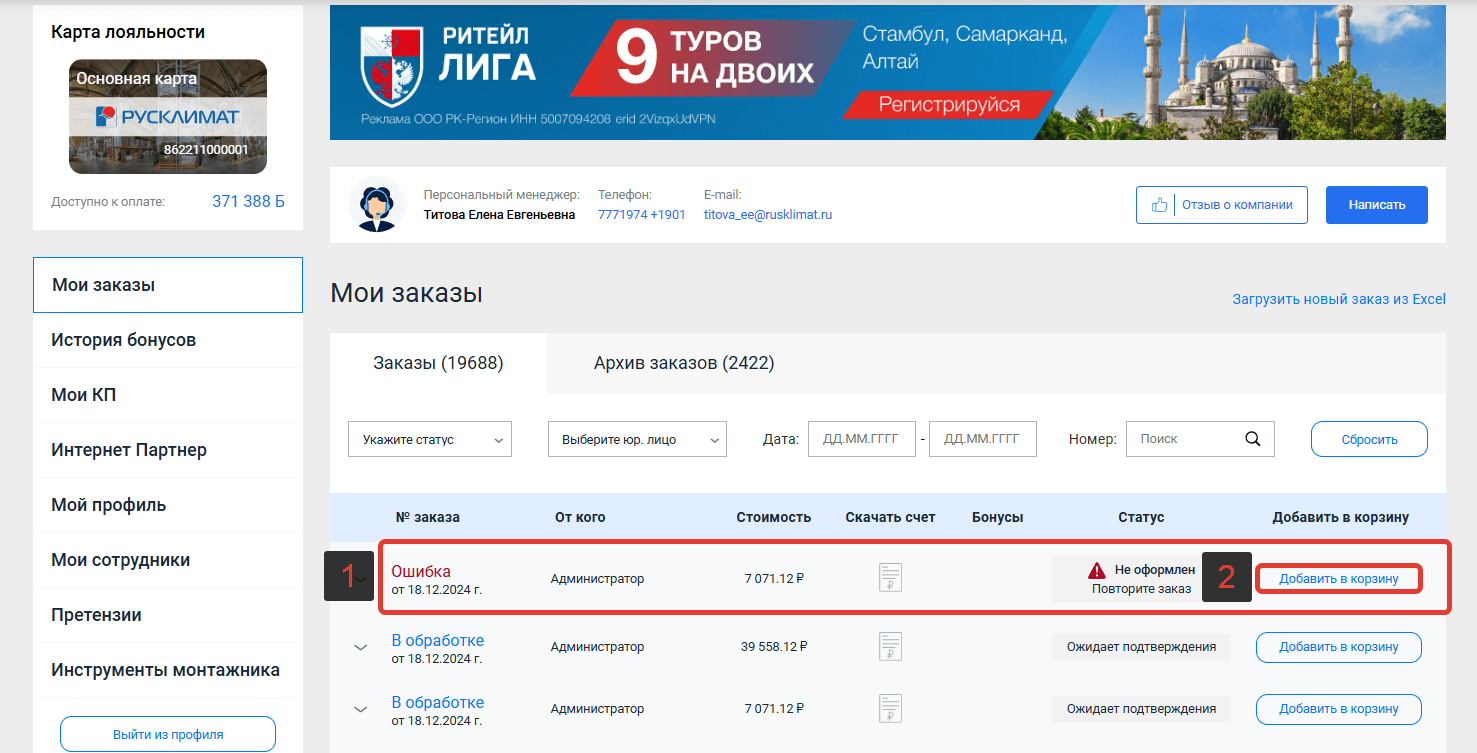Open Мои заказы in the sidebar
This screenshot has height=753, width=1477.
168,285
